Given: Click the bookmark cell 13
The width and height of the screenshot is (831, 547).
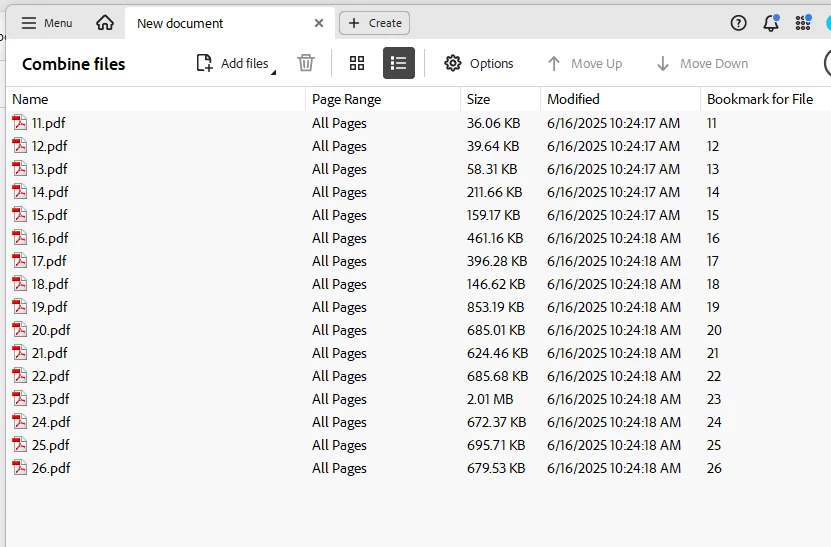Looking at the screenshot, I should coord(713,169).
